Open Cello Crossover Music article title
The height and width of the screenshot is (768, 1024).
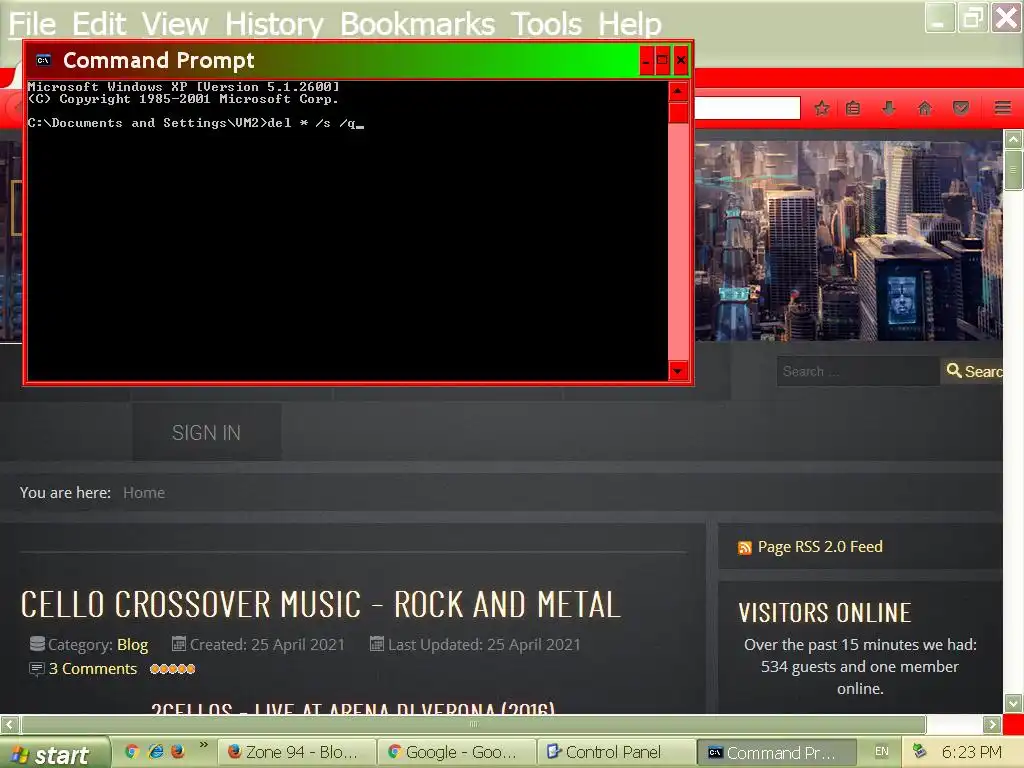[321, 604]
